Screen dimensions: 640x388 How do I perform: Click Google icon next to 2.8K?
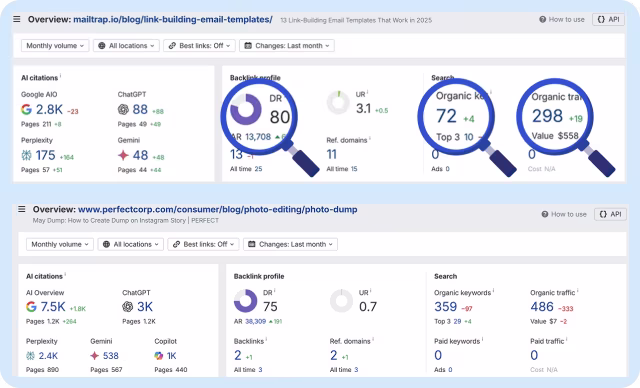coord(27,109)
